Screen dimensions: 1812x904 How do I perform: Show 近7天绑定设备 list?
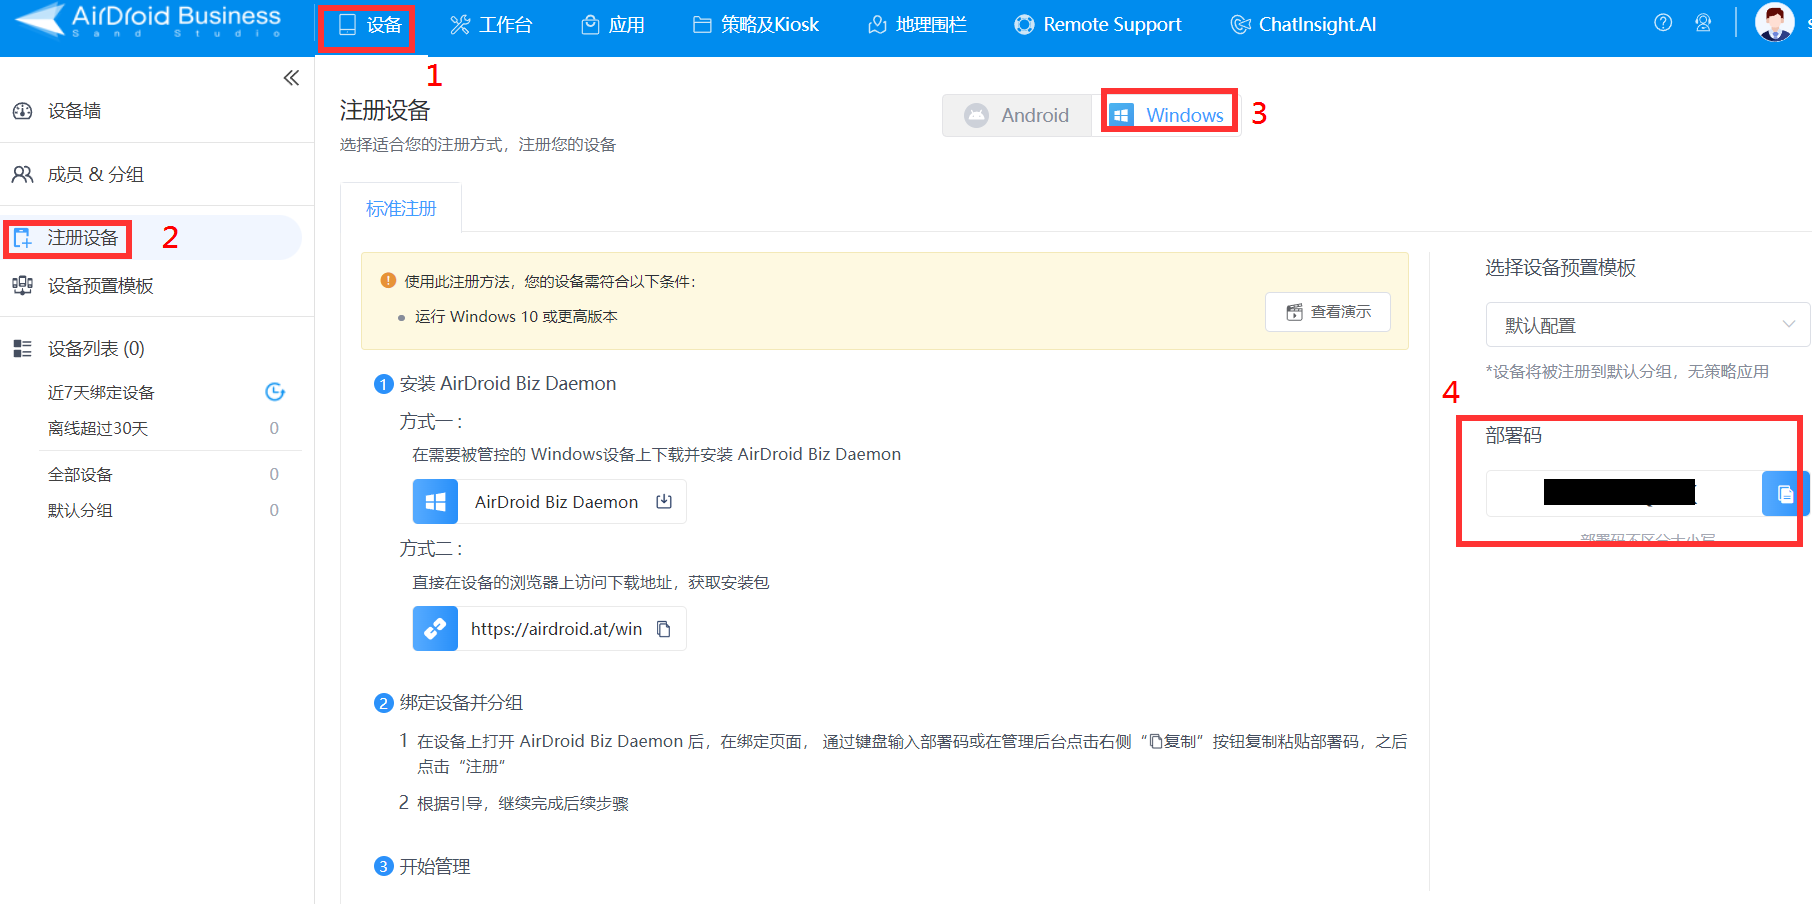point(101,392)
